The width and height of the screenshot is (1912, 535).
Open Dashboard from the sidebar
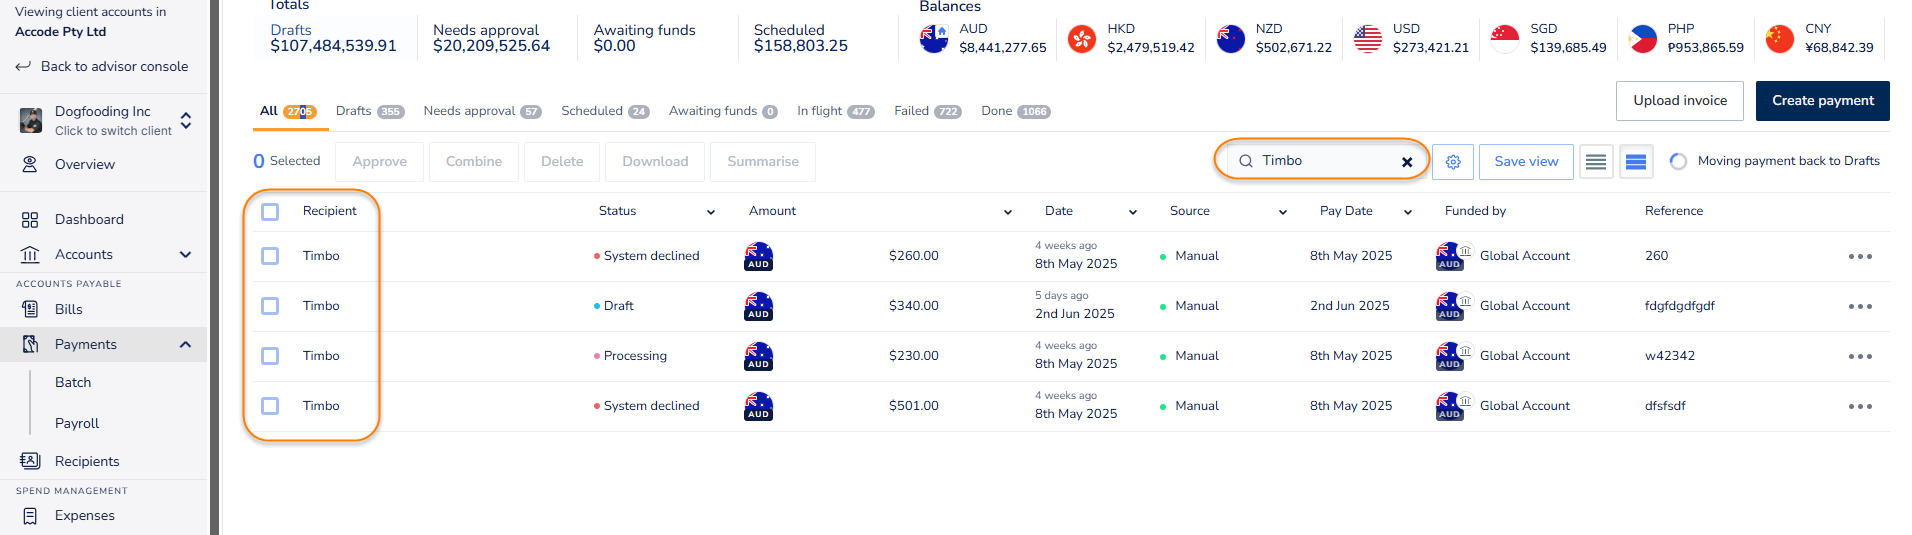pos(89,219)
